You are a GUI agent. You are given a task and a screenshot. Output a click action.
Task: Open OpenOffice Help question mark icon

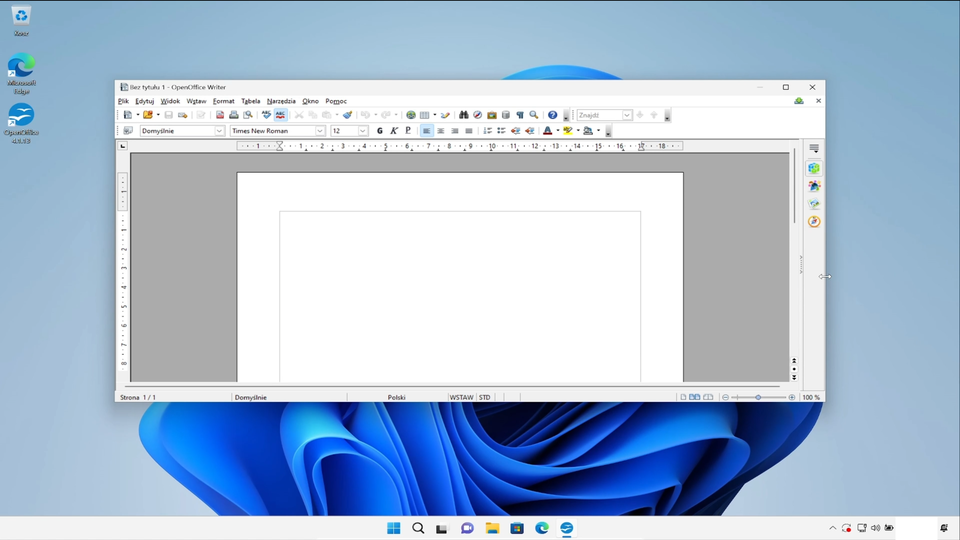coord(552,115)
